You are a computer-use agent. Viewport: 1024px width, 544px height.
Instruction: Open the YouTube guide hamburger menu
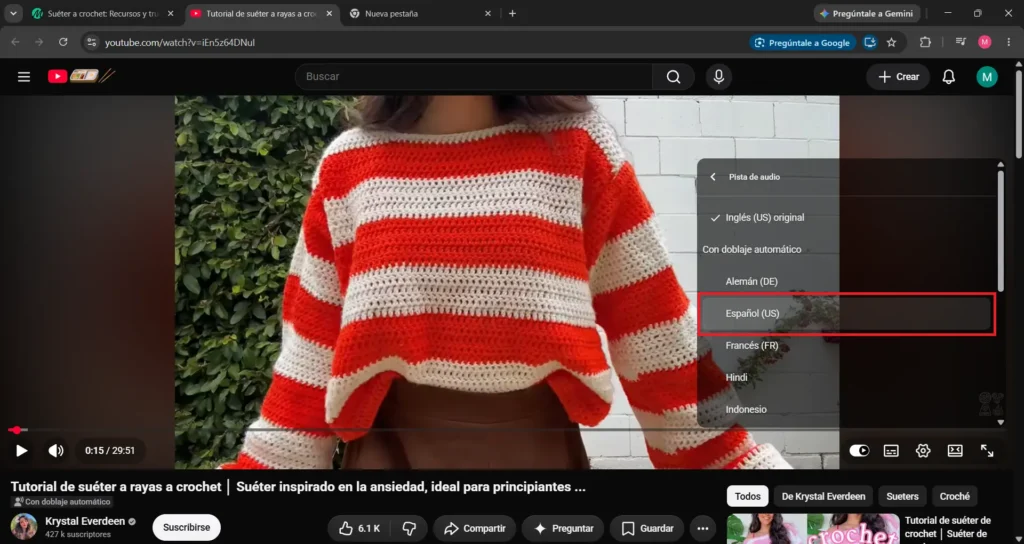click(x=24, y=77)
